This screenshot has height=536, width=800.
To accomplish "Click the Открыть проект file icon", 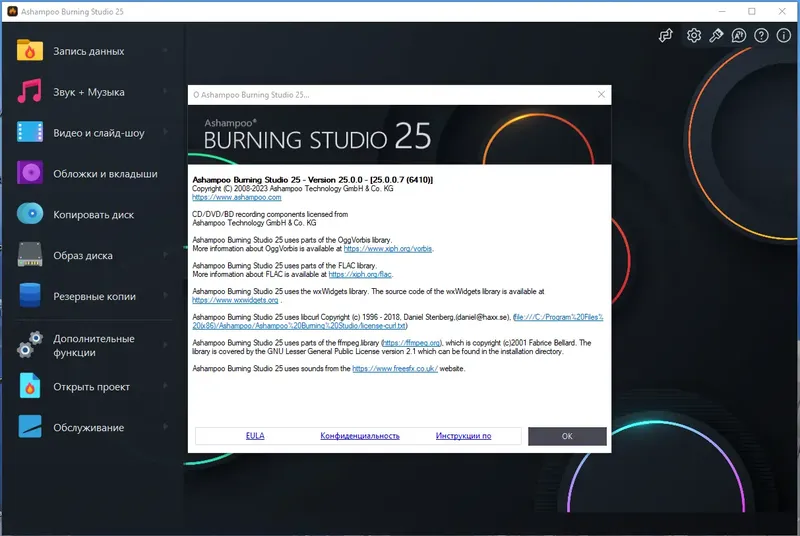I will pos(30,386).
